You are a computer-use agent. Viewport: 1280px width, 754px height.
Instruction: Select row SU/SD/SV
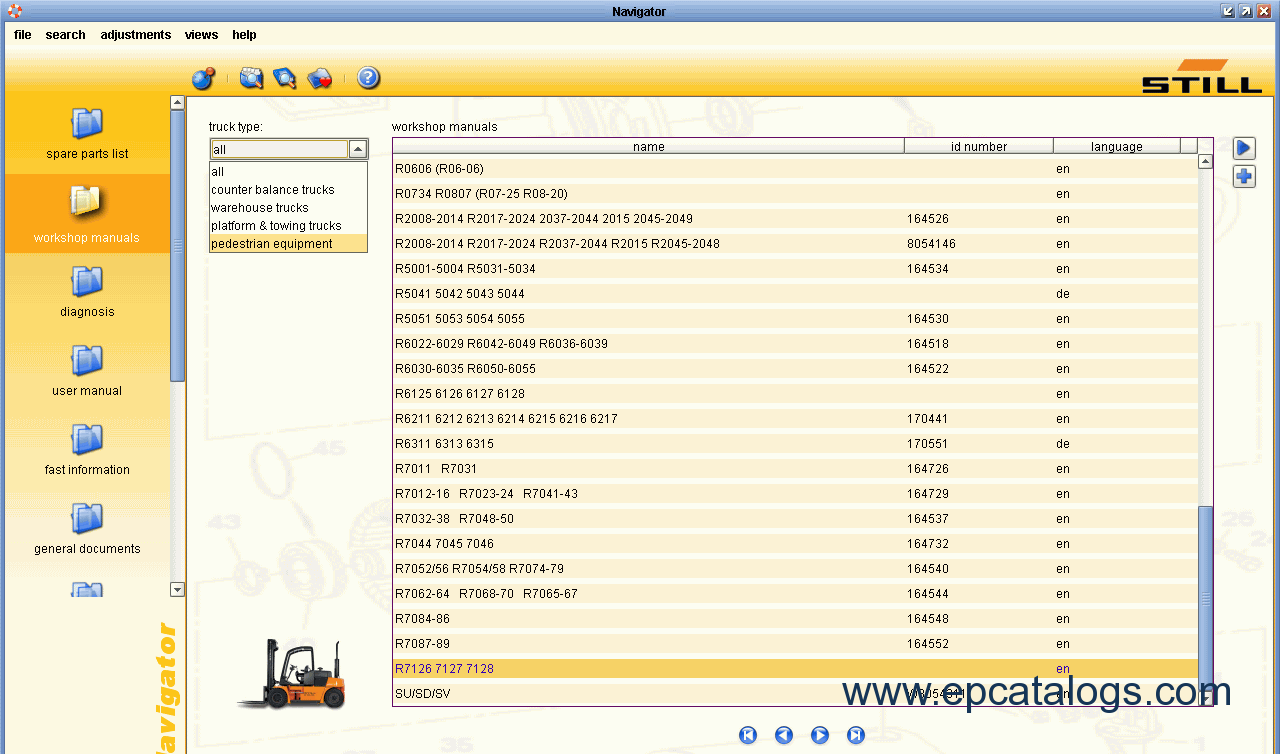point(795,694)
